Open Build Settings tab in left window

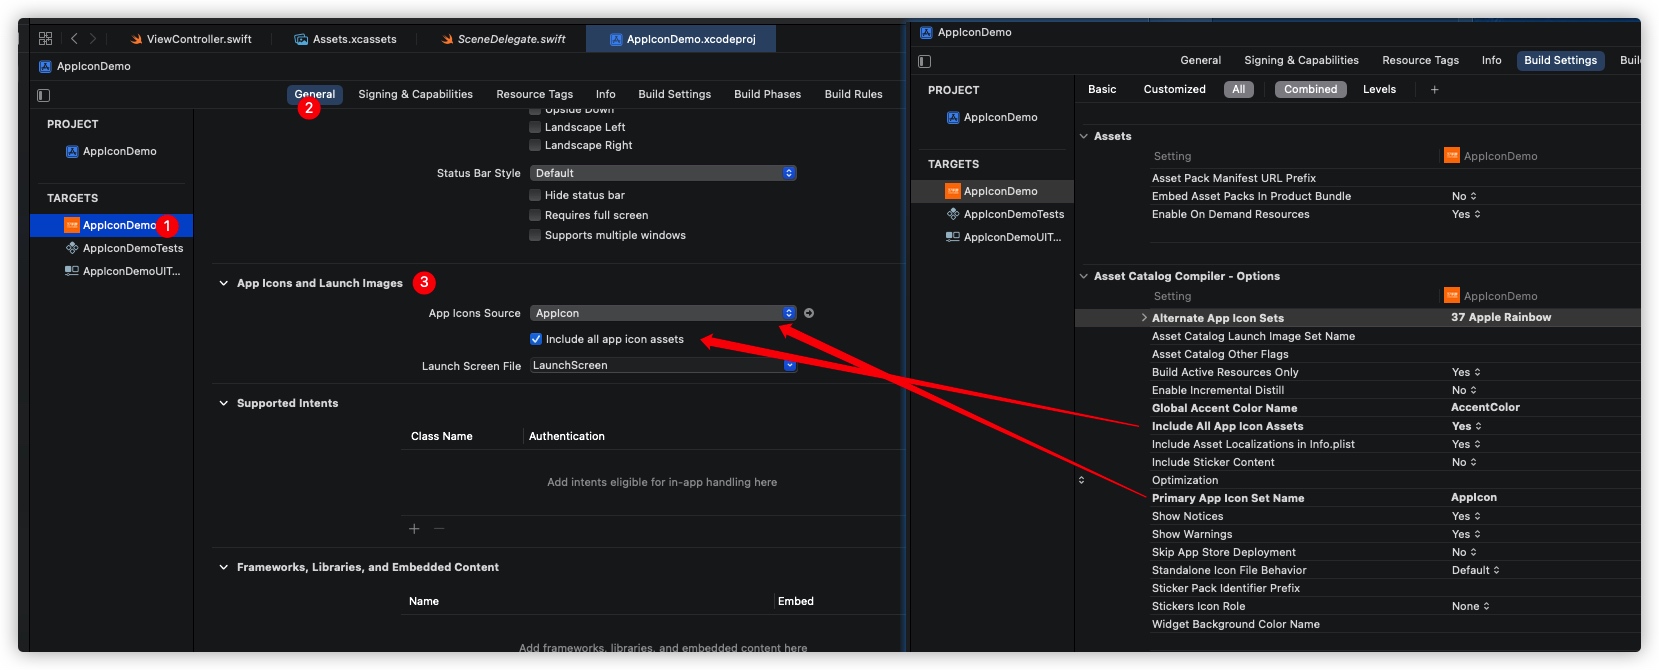pos(675,94)
